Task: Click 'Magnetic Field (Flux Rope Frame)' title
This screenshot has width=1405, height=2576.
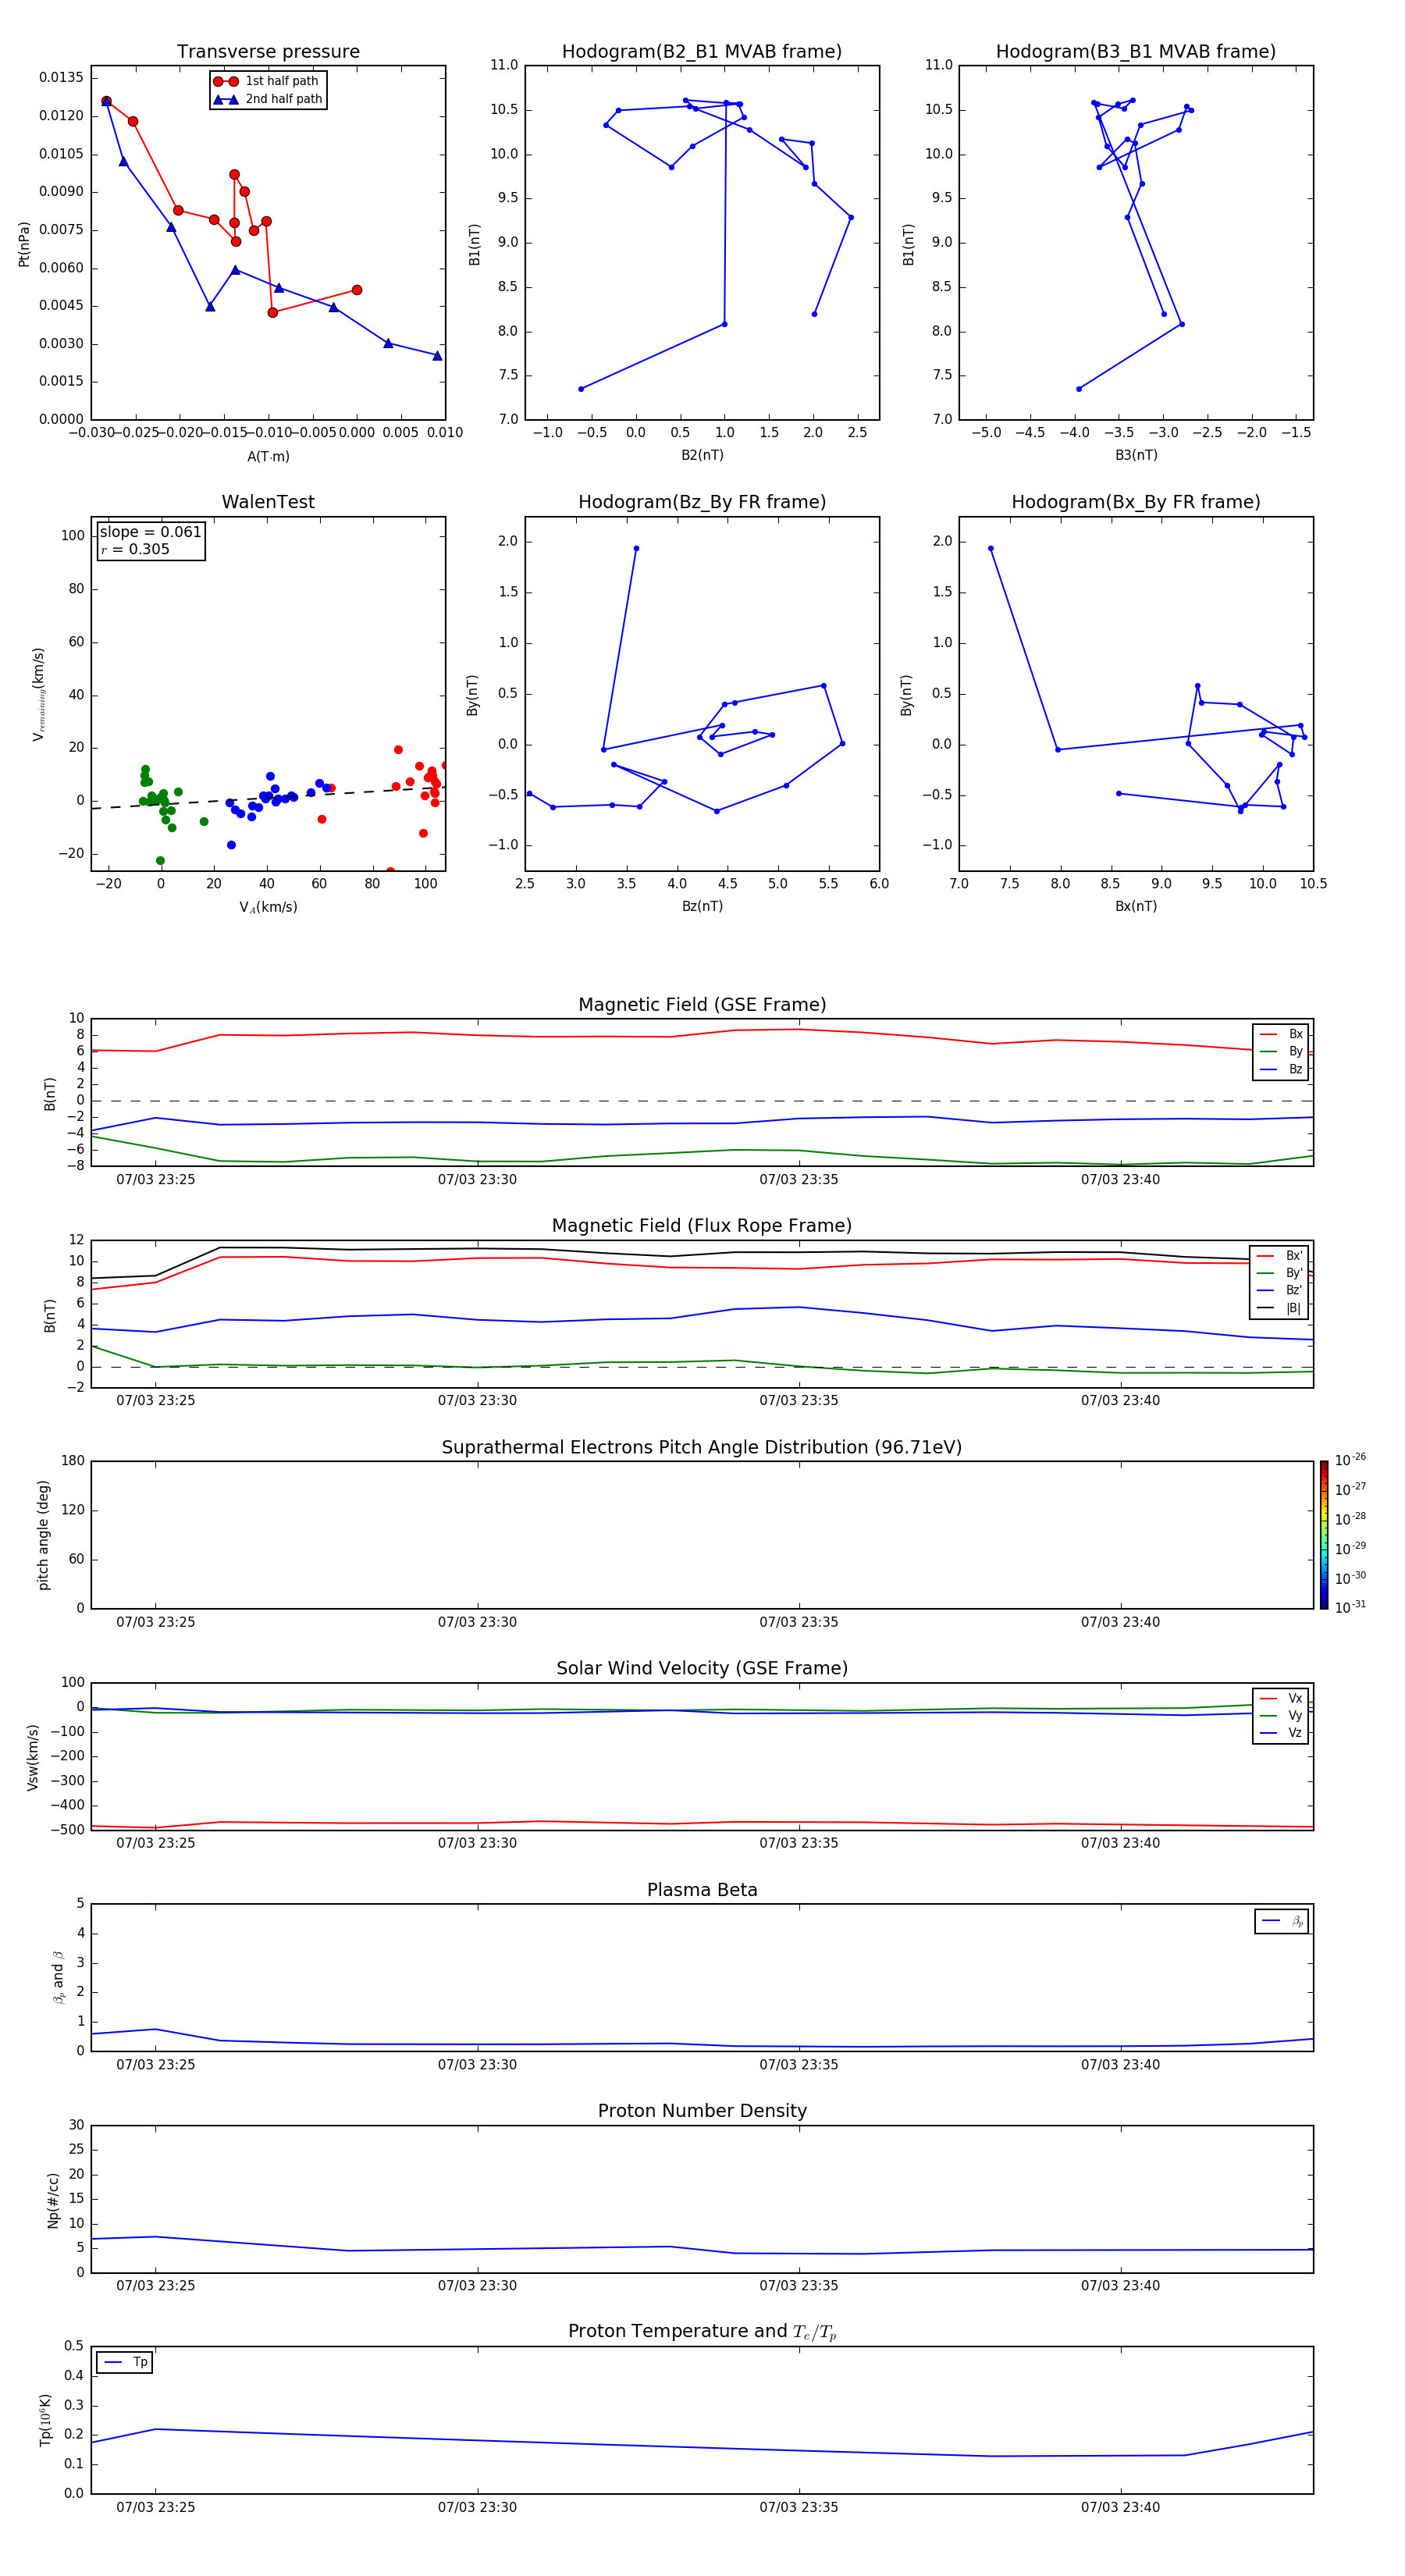Action: tap(702, 1226)
